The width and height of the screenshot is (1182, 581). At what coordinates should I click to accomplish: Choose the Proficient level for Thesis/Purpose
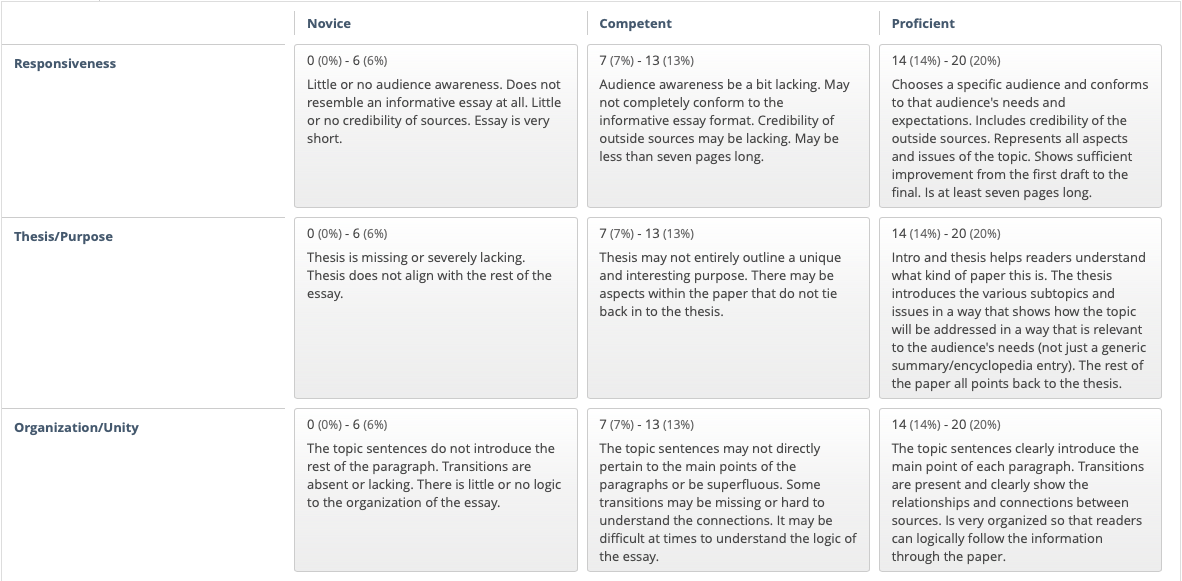tap(1021, 308)
